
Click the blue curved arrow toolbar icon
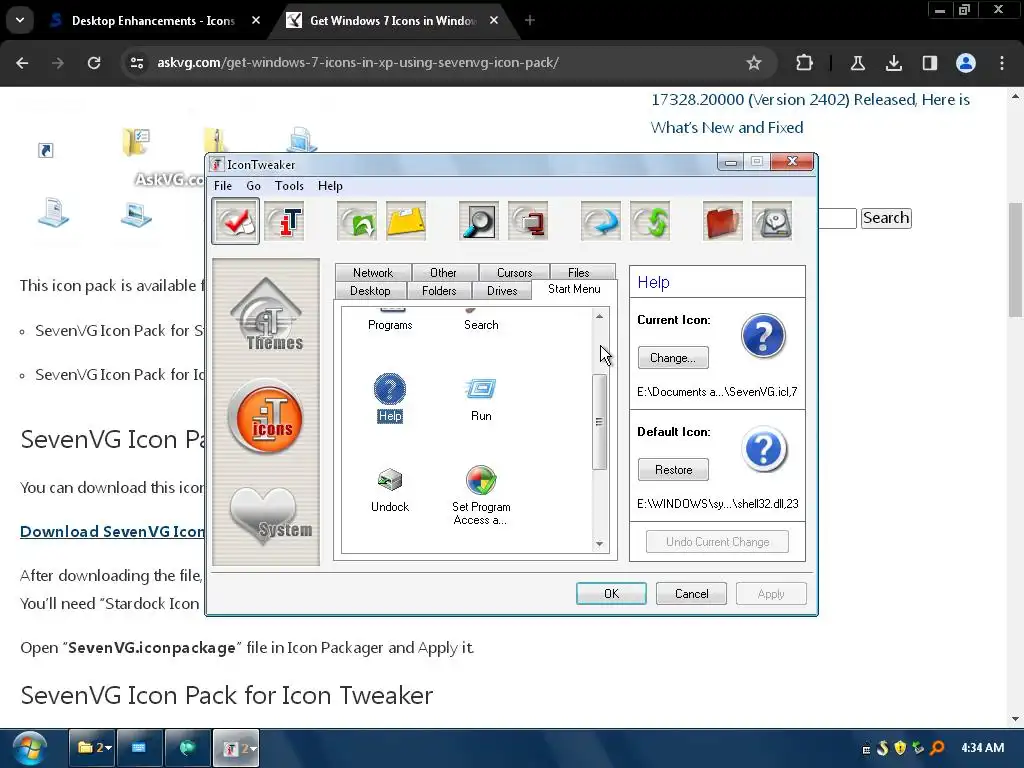[x=600, y=222]
